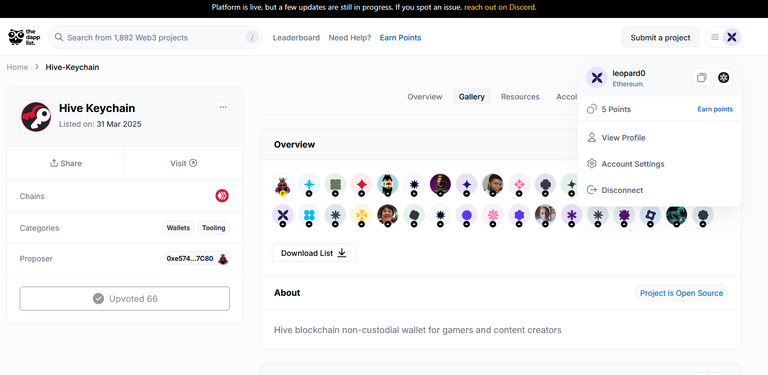The width and height of the screenshot is (768, 375).
Task: Open the hamburger menu beside the avatar
Action: pyautogui.click(x=715, y=37)
